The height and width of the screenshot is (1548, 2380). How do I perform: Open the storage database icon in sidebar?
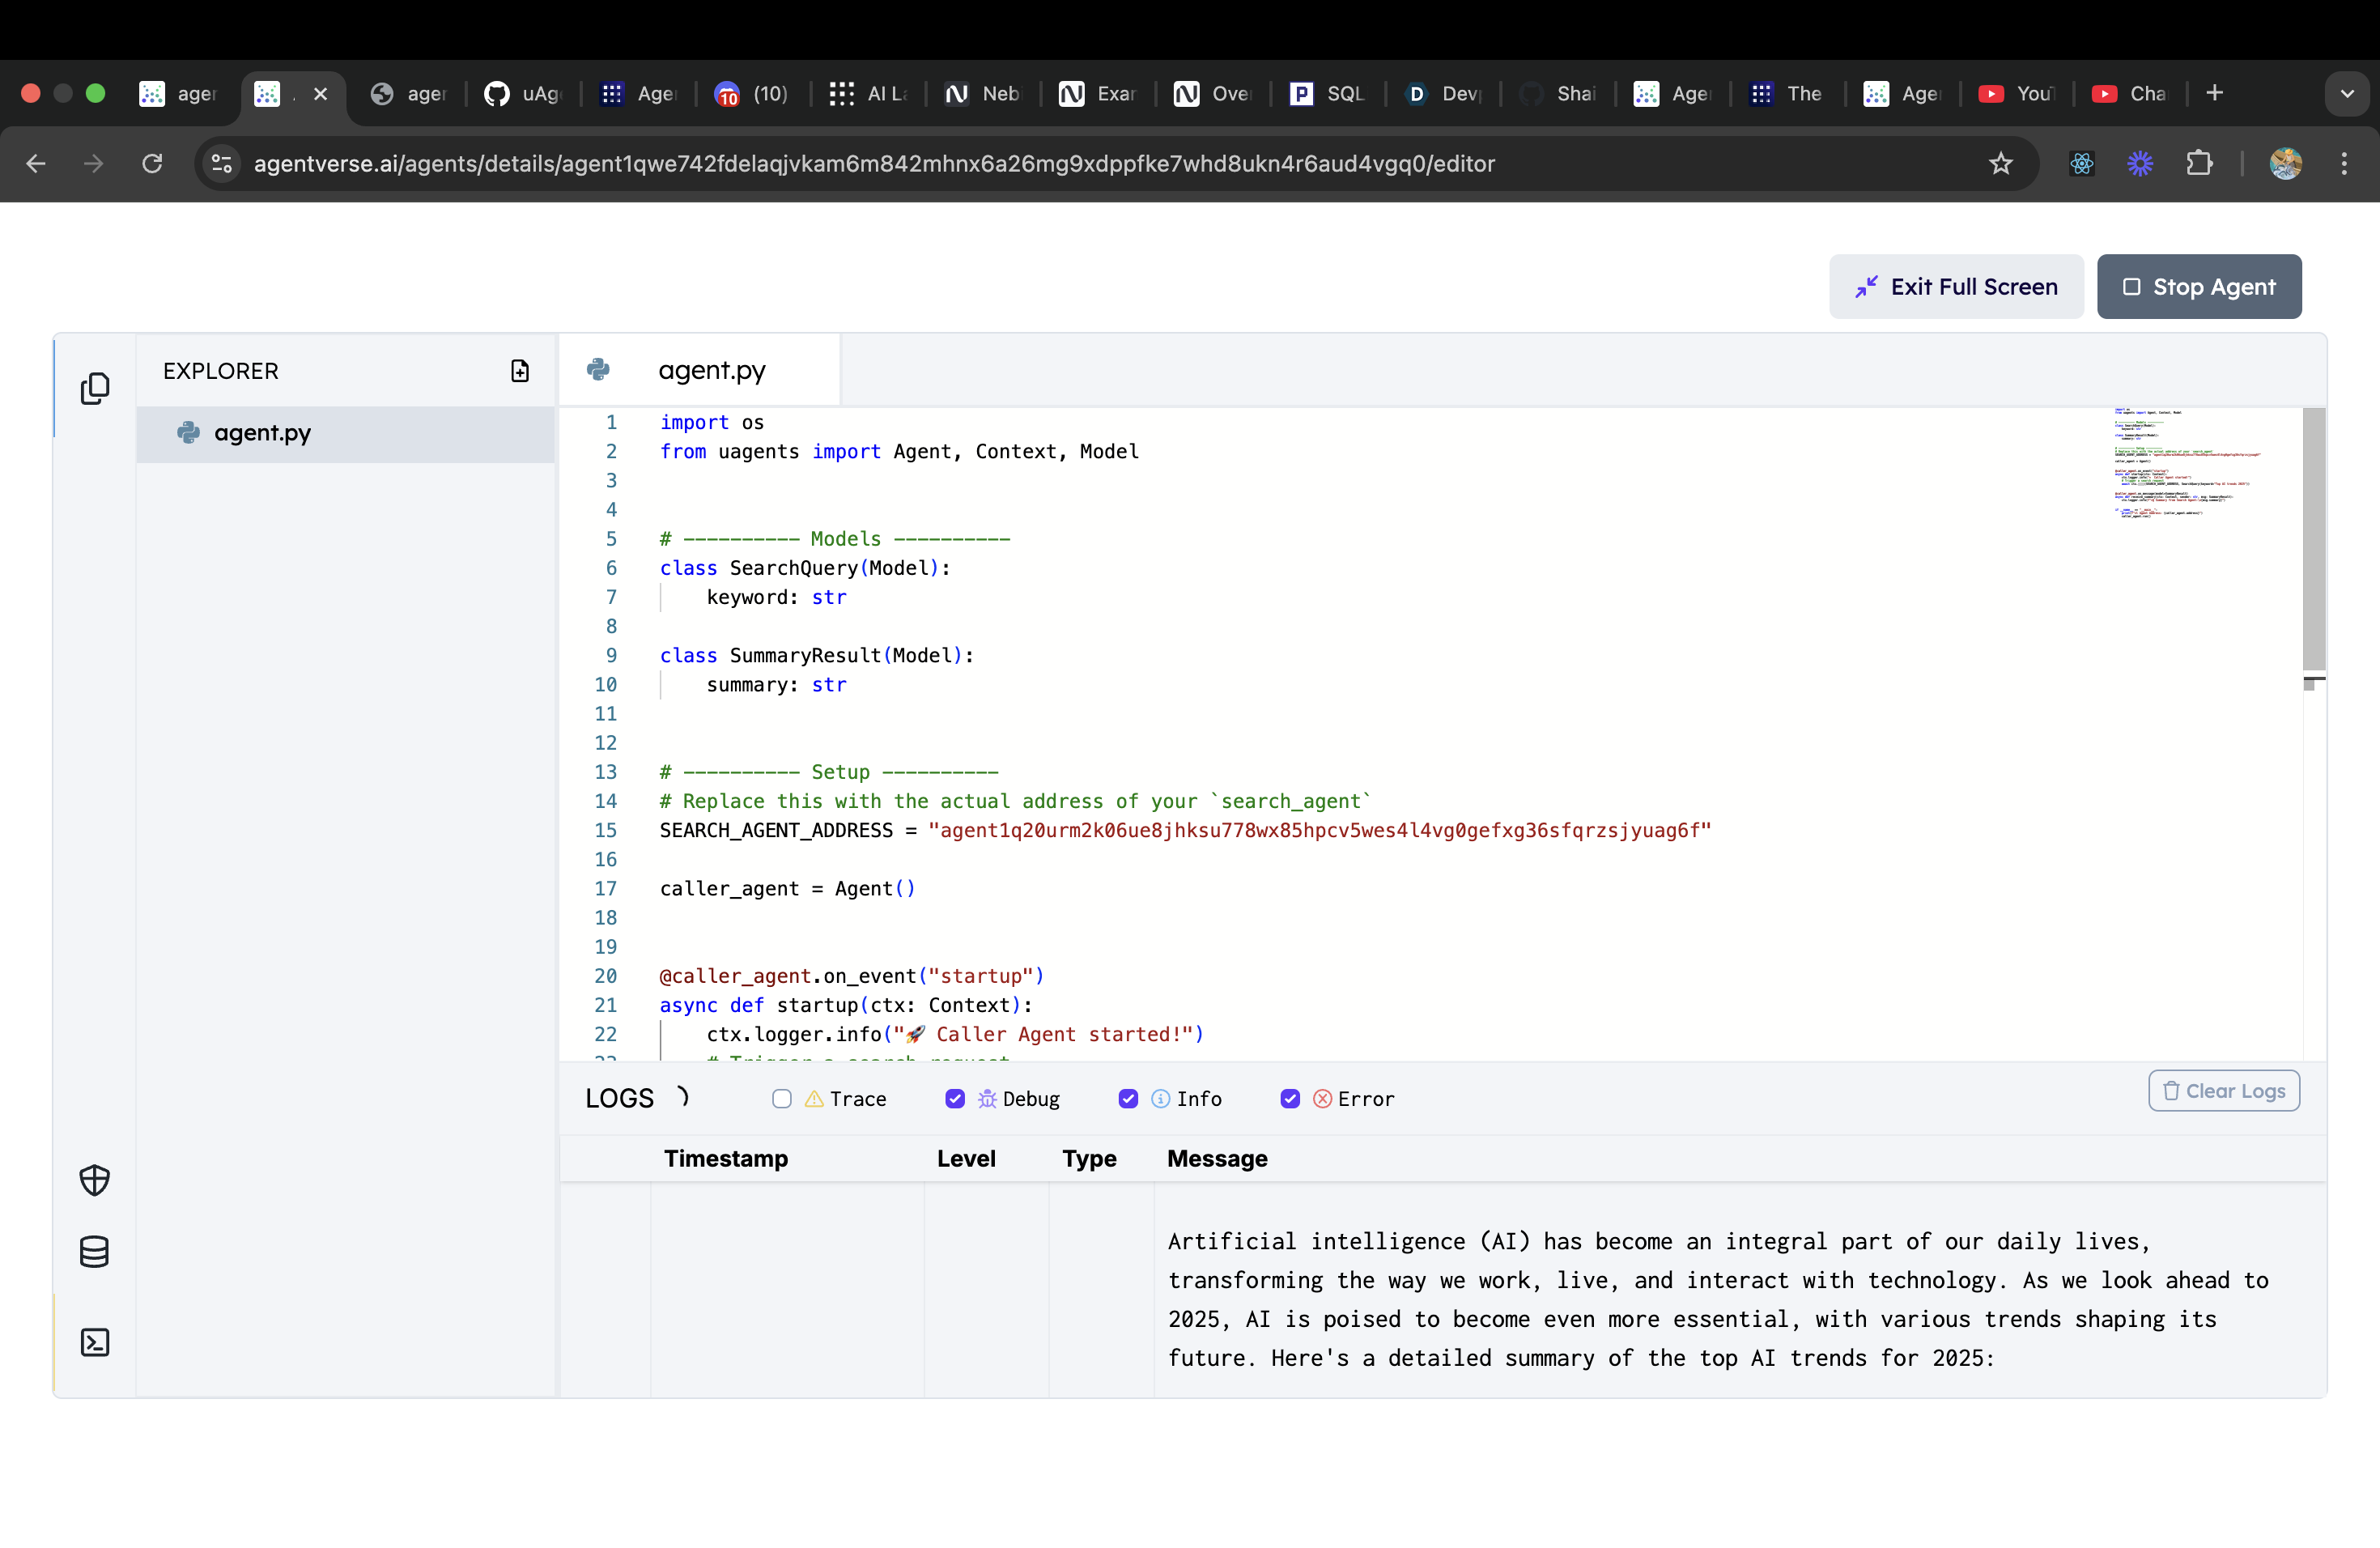94,1252
